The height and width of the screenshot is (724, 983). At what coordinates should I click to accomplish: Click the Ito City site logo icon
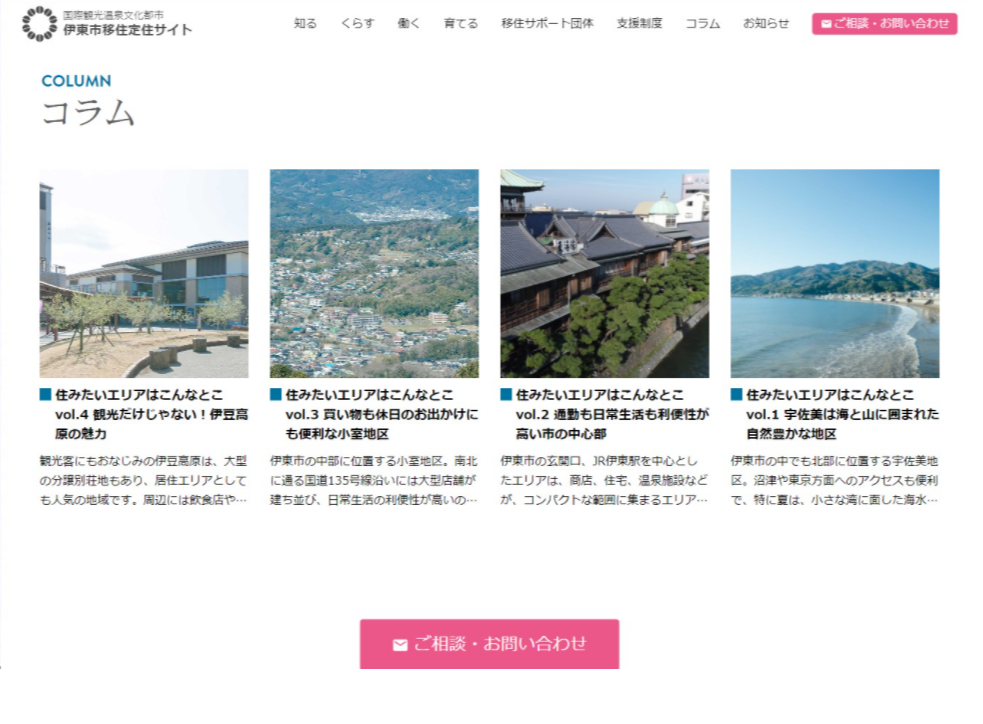click(x=39, y=24)
